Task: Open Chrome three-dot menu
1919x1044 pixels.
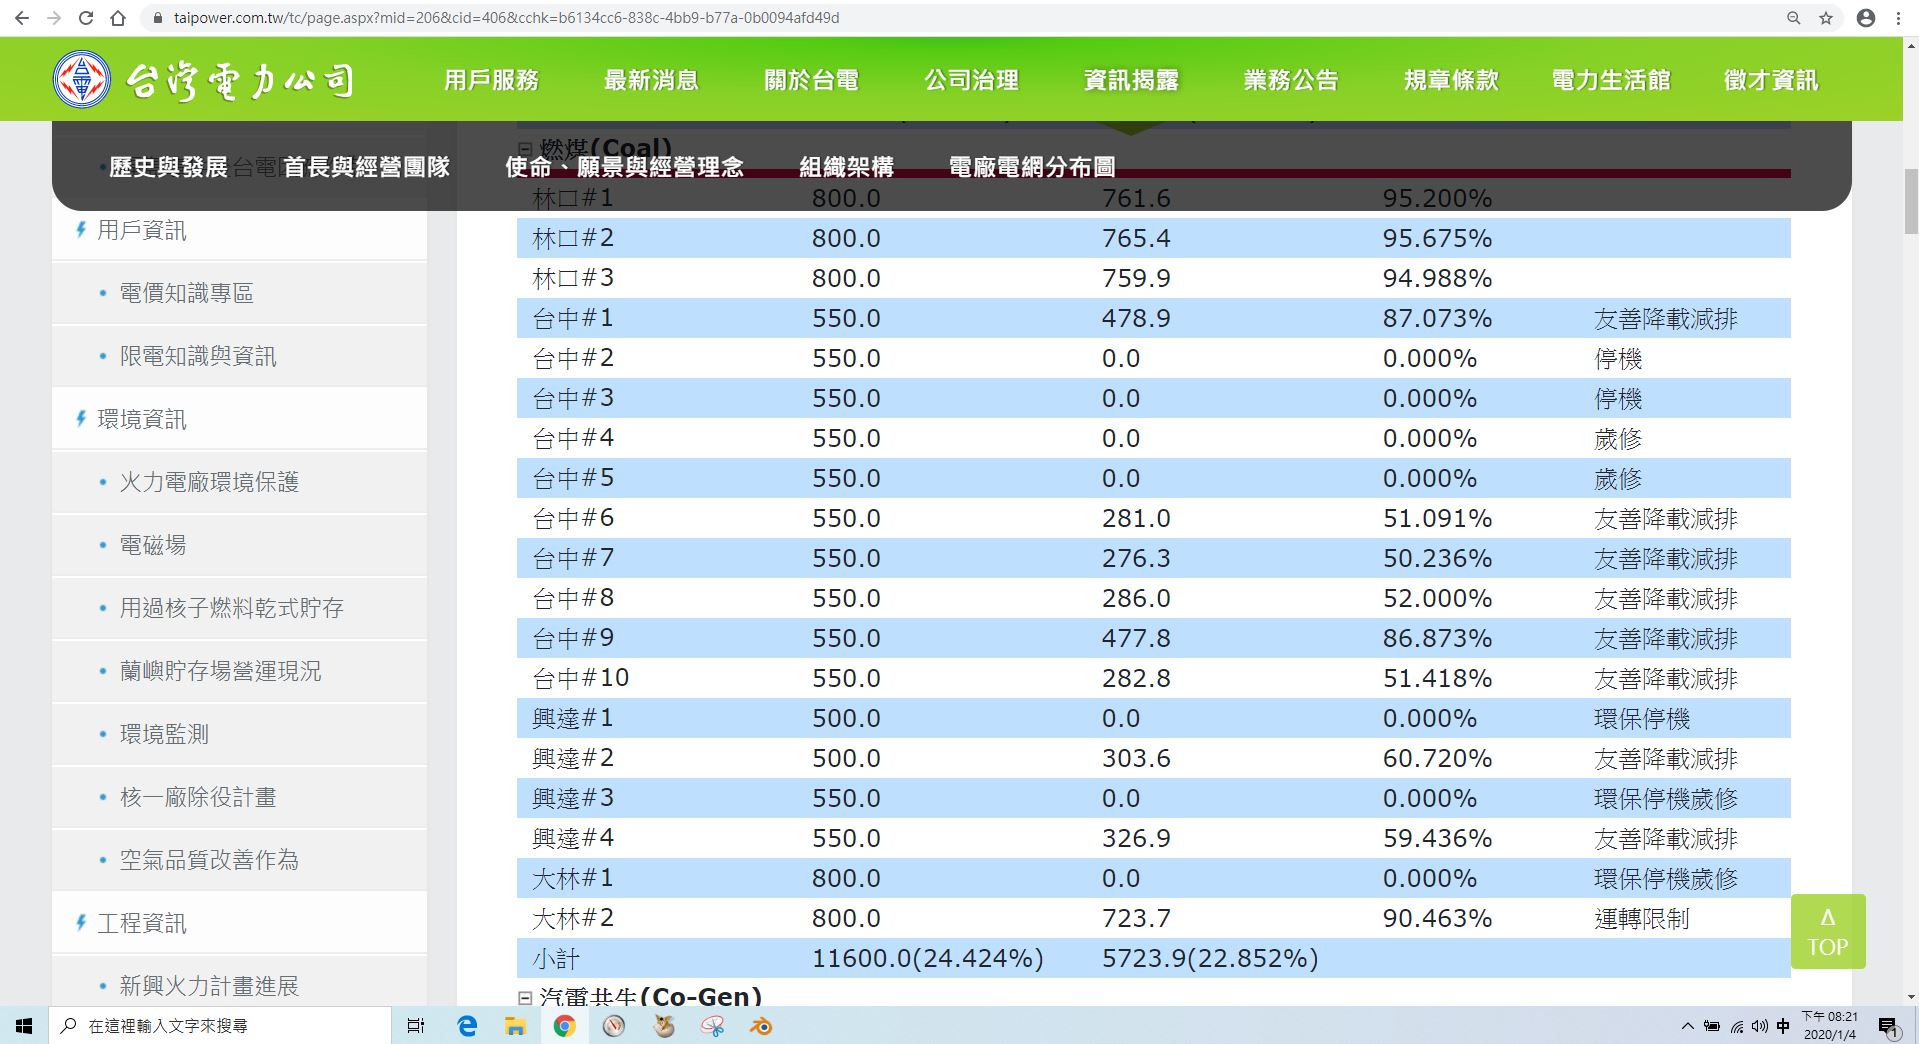Action: coord(1898,18)
